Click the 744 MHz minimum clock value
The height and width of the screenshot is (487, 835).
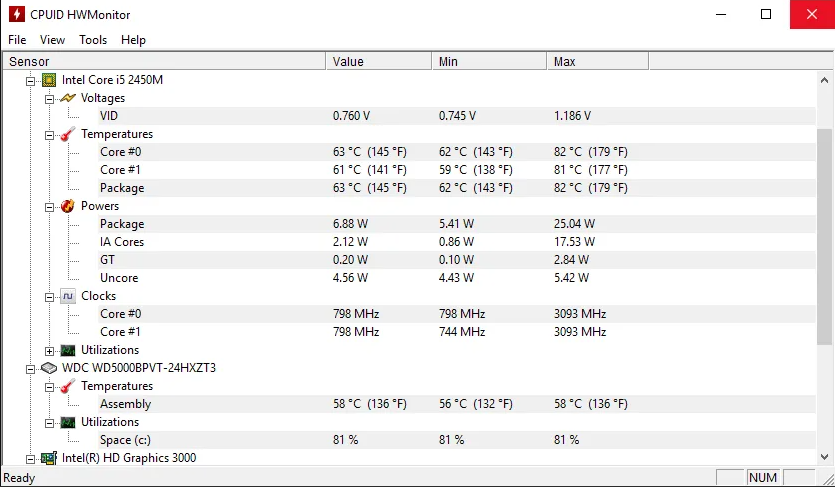[462, 332]
